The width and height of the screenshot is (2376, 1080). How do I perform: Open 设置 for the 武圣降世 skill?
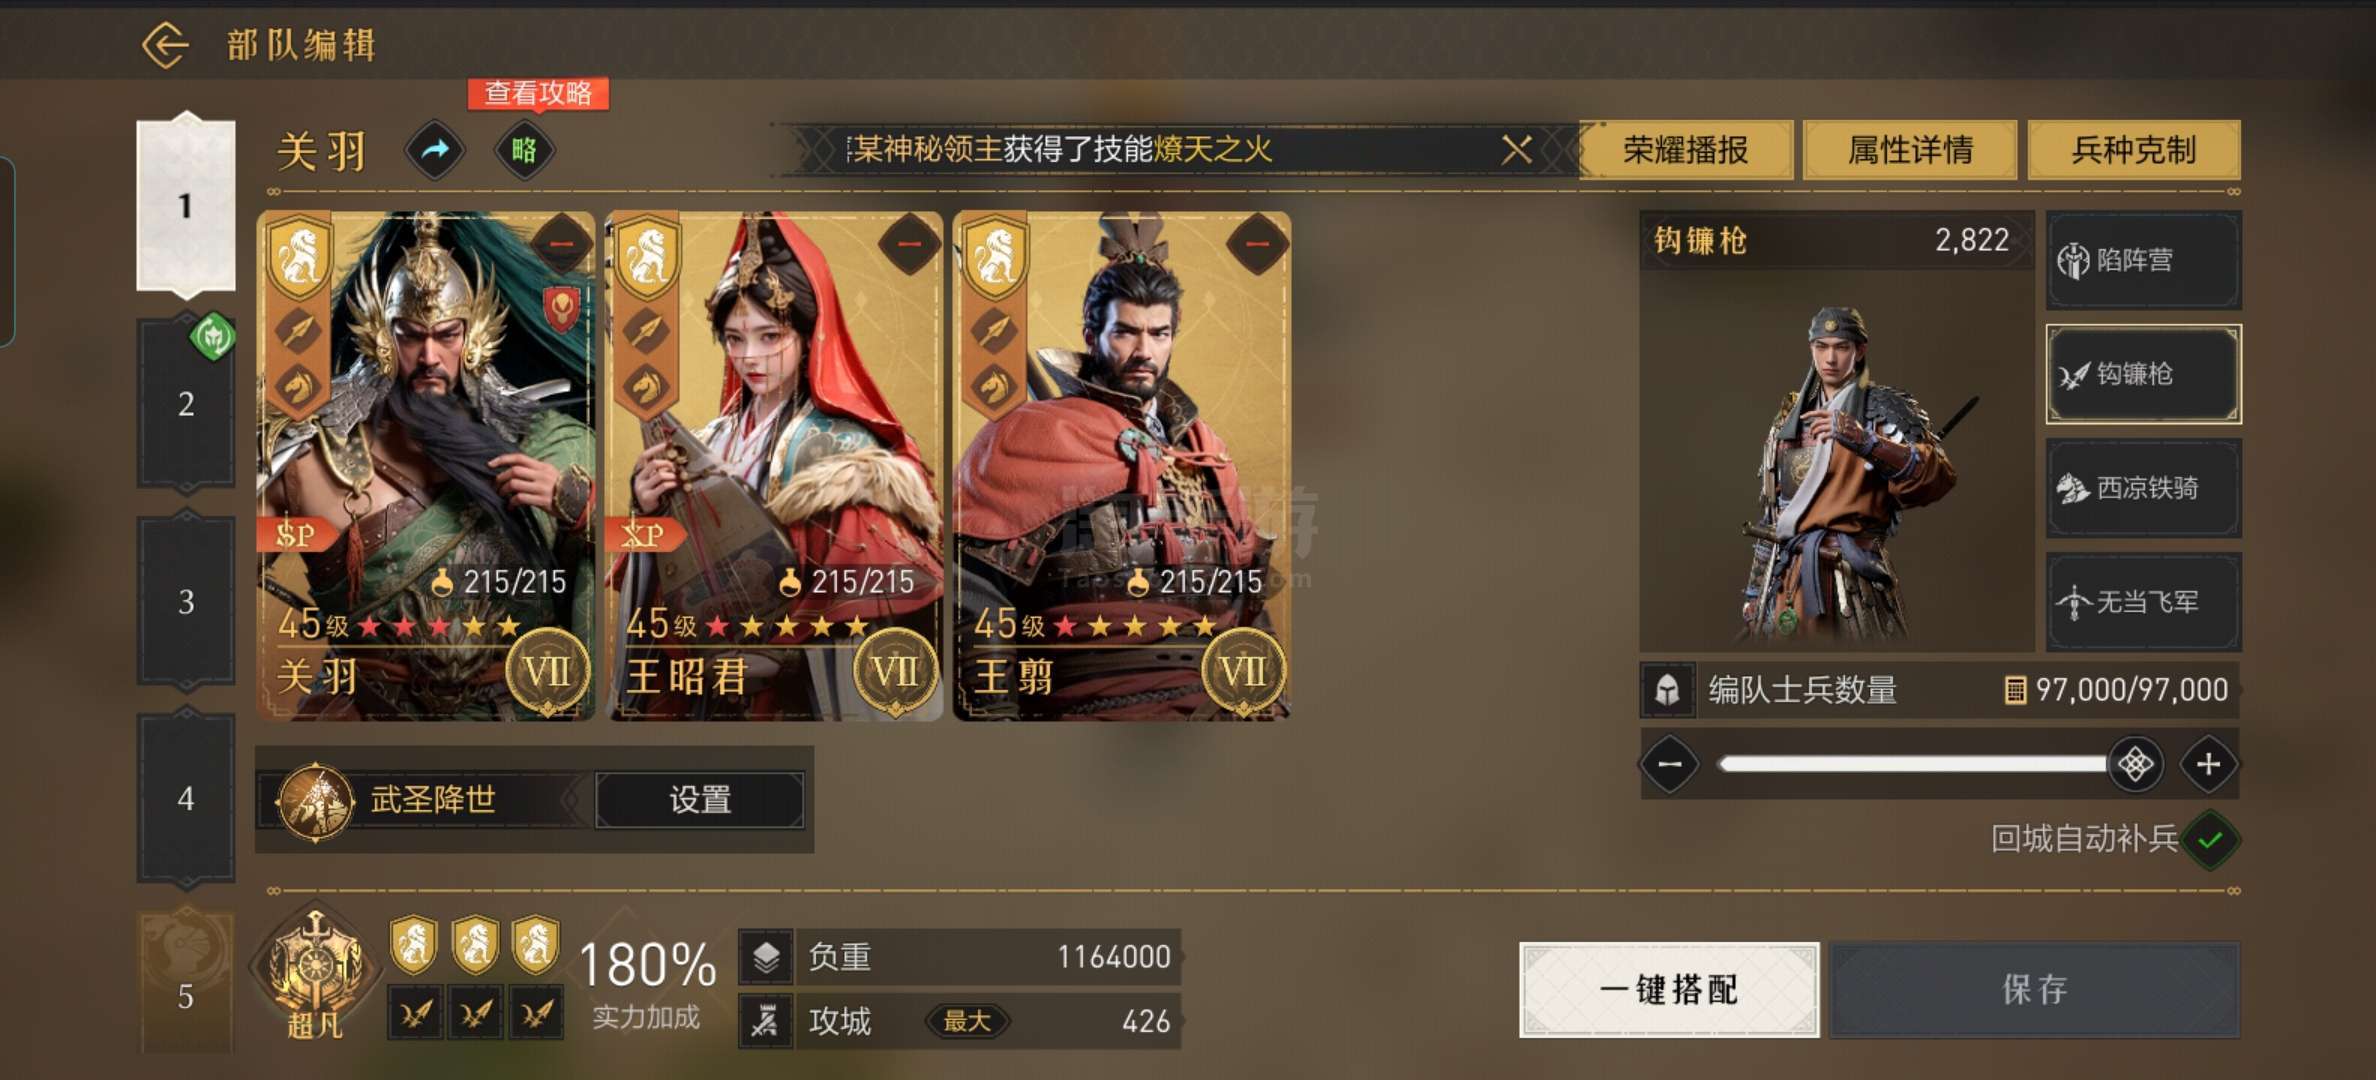pos(700,800)
